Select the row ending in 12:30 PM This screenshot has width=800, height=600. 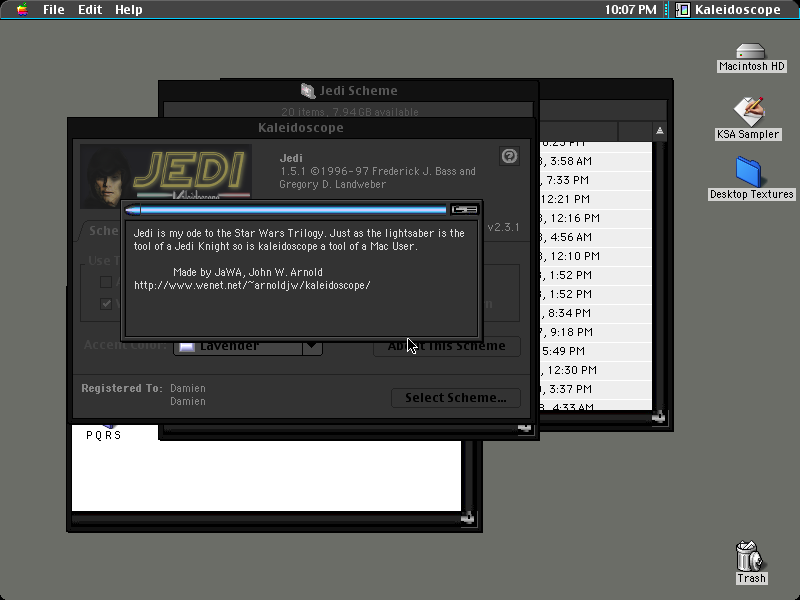(x=595, y=370)
